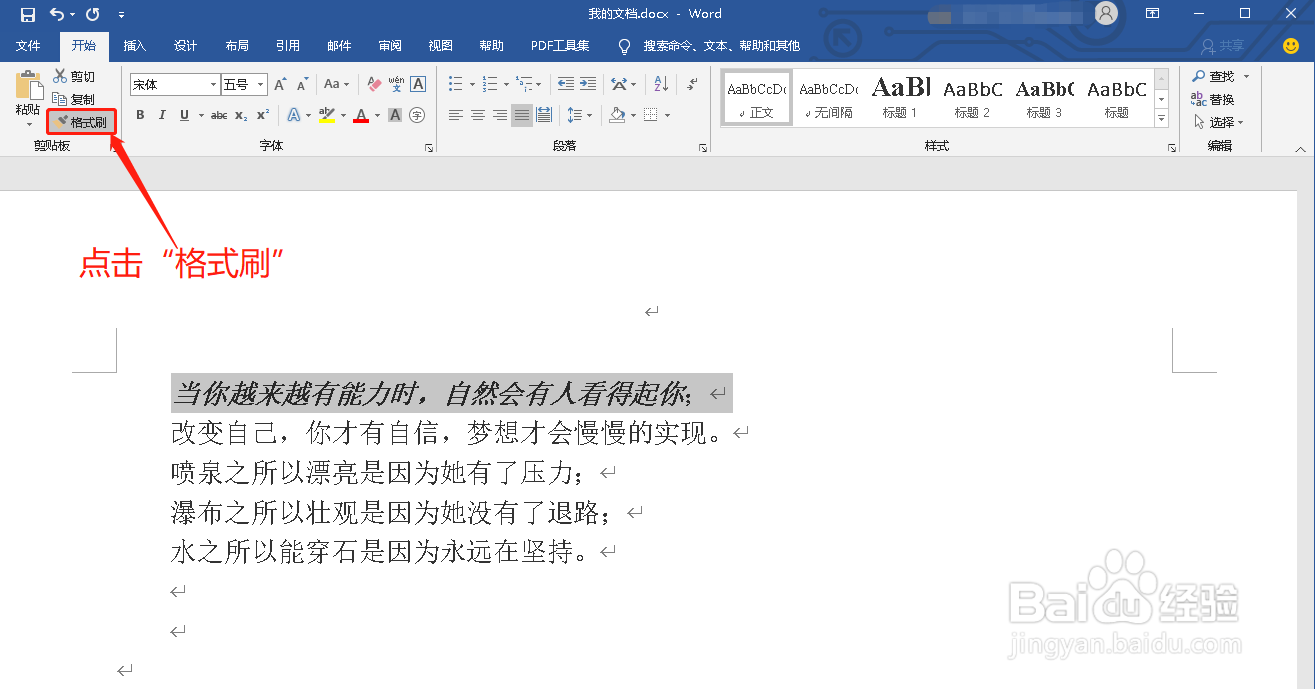Open the 审阅 ribbon tab
This screenshot has width=1315, height=689.
point(390,45)
